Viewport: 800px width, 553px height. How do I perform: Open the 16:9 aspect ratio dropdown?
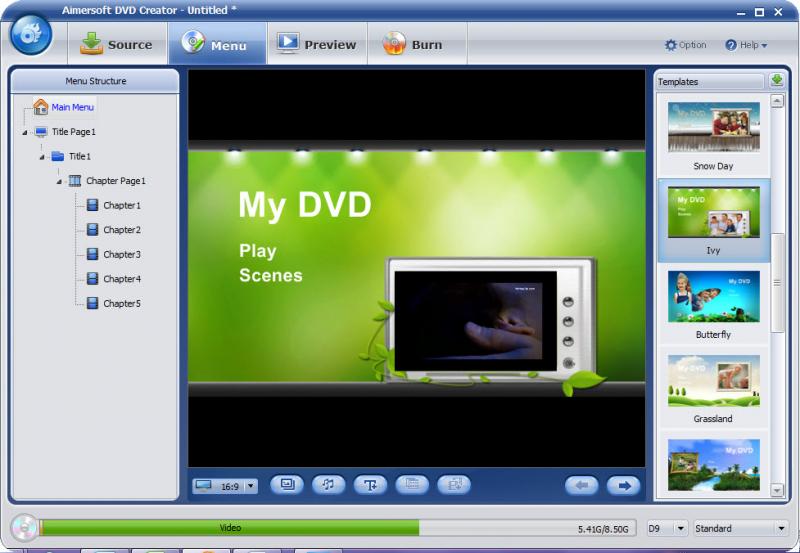pos(250,486)
